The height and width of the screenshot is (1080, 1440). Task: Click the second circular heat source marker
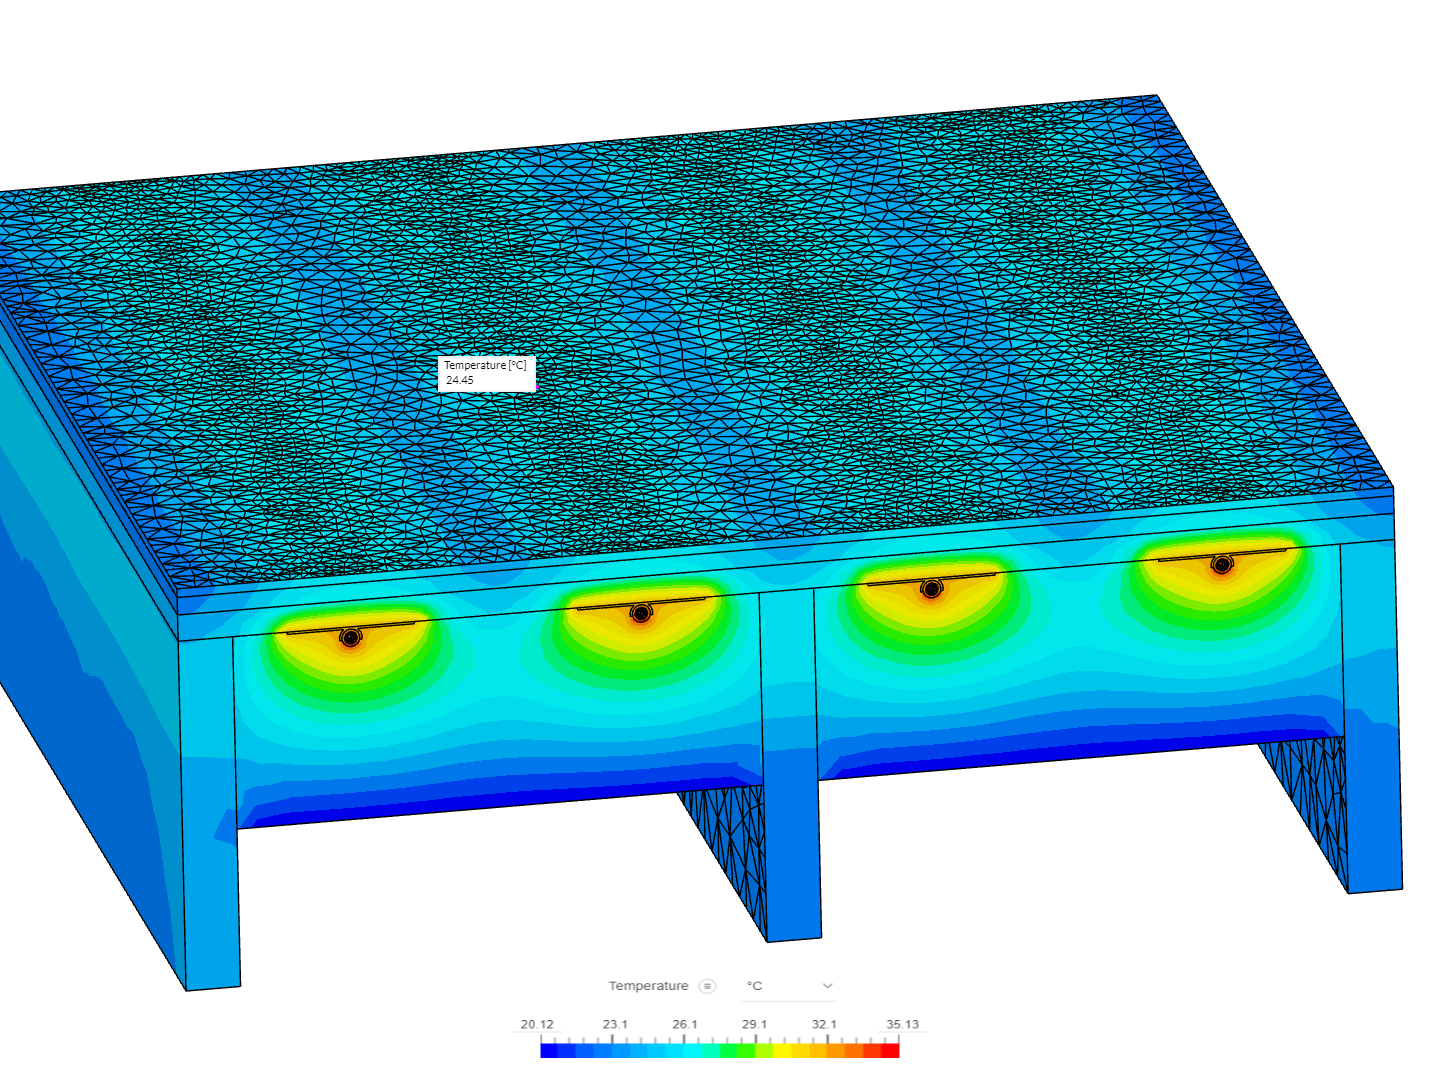[x=641, y=615]
